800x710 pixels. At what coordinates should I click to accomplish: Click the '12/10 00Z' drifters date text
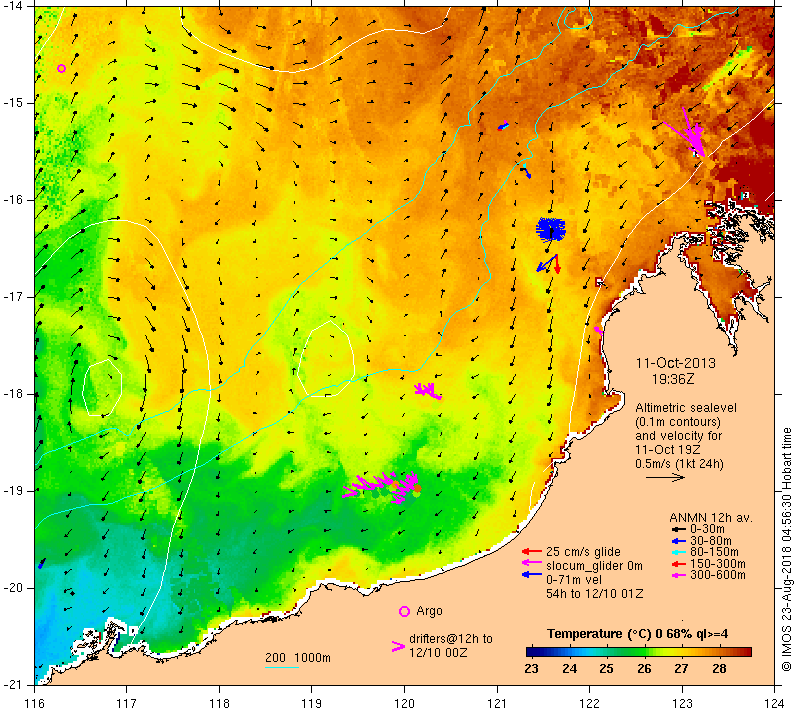[x=438, y=653]
